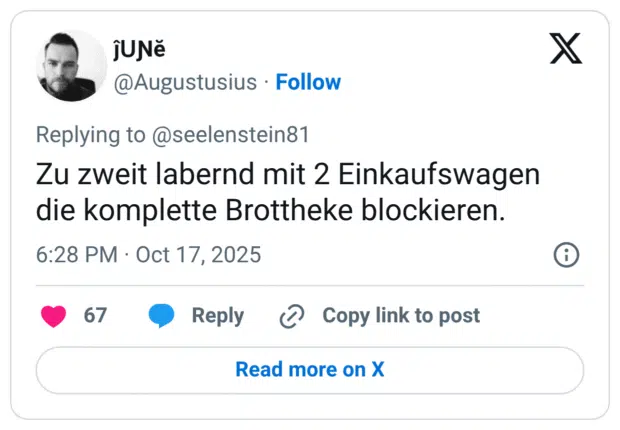Click the X logo in the corner
Viewport: 620px width, 430px height.
[566, 47]
